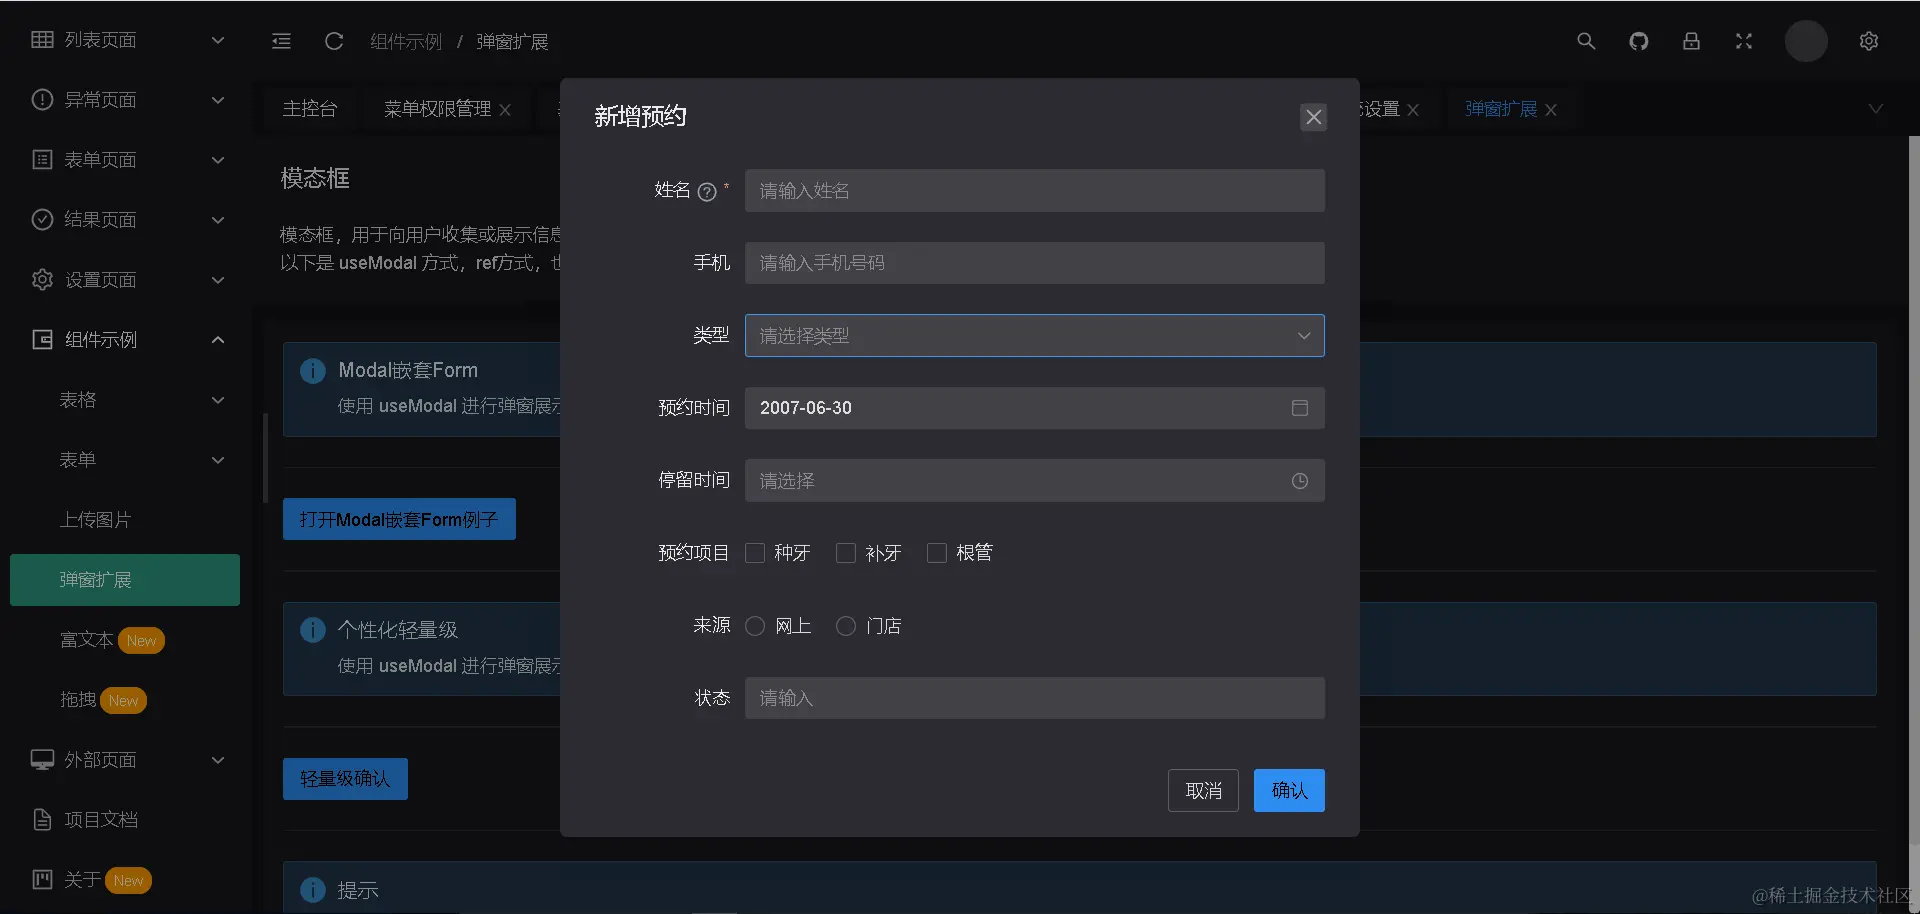Open the GitHub icon link
The image size is (1920, 914).
pos(1638,41)
